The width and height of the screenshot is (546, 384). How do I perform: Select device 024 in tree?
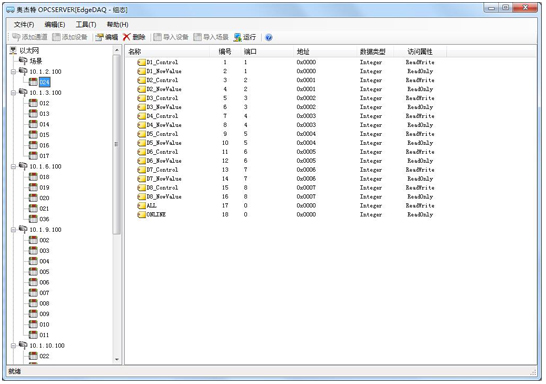point(44,83)
